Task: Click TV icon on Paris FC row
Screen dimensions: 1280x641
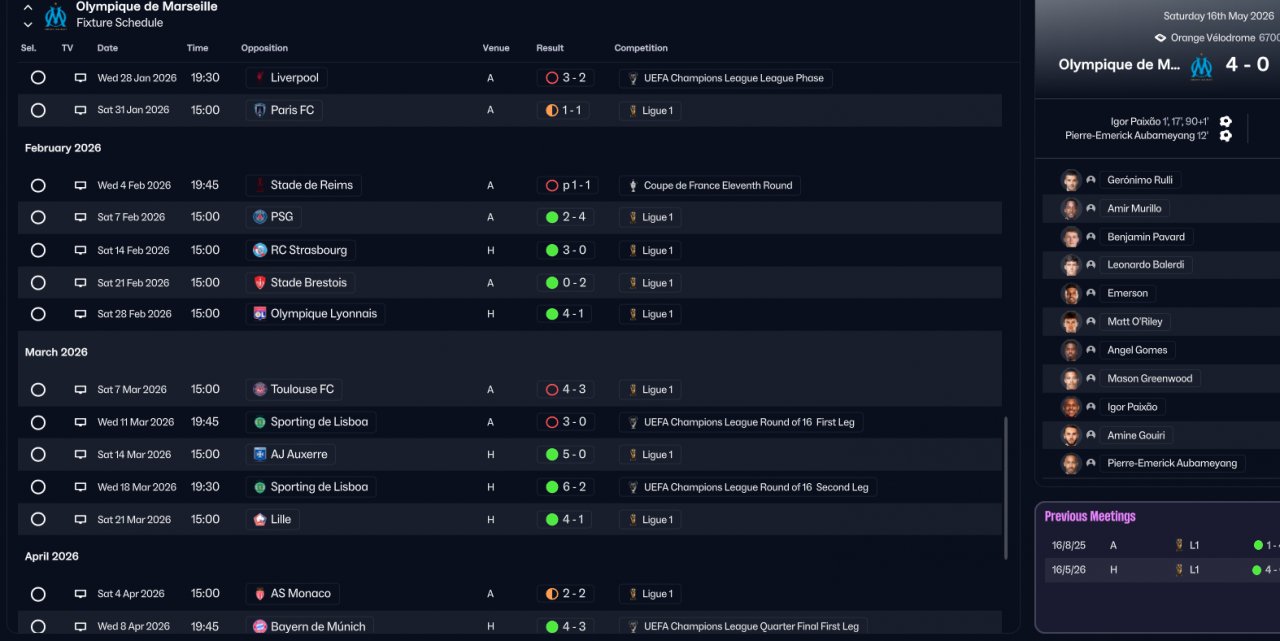Action: click(81, 110)
